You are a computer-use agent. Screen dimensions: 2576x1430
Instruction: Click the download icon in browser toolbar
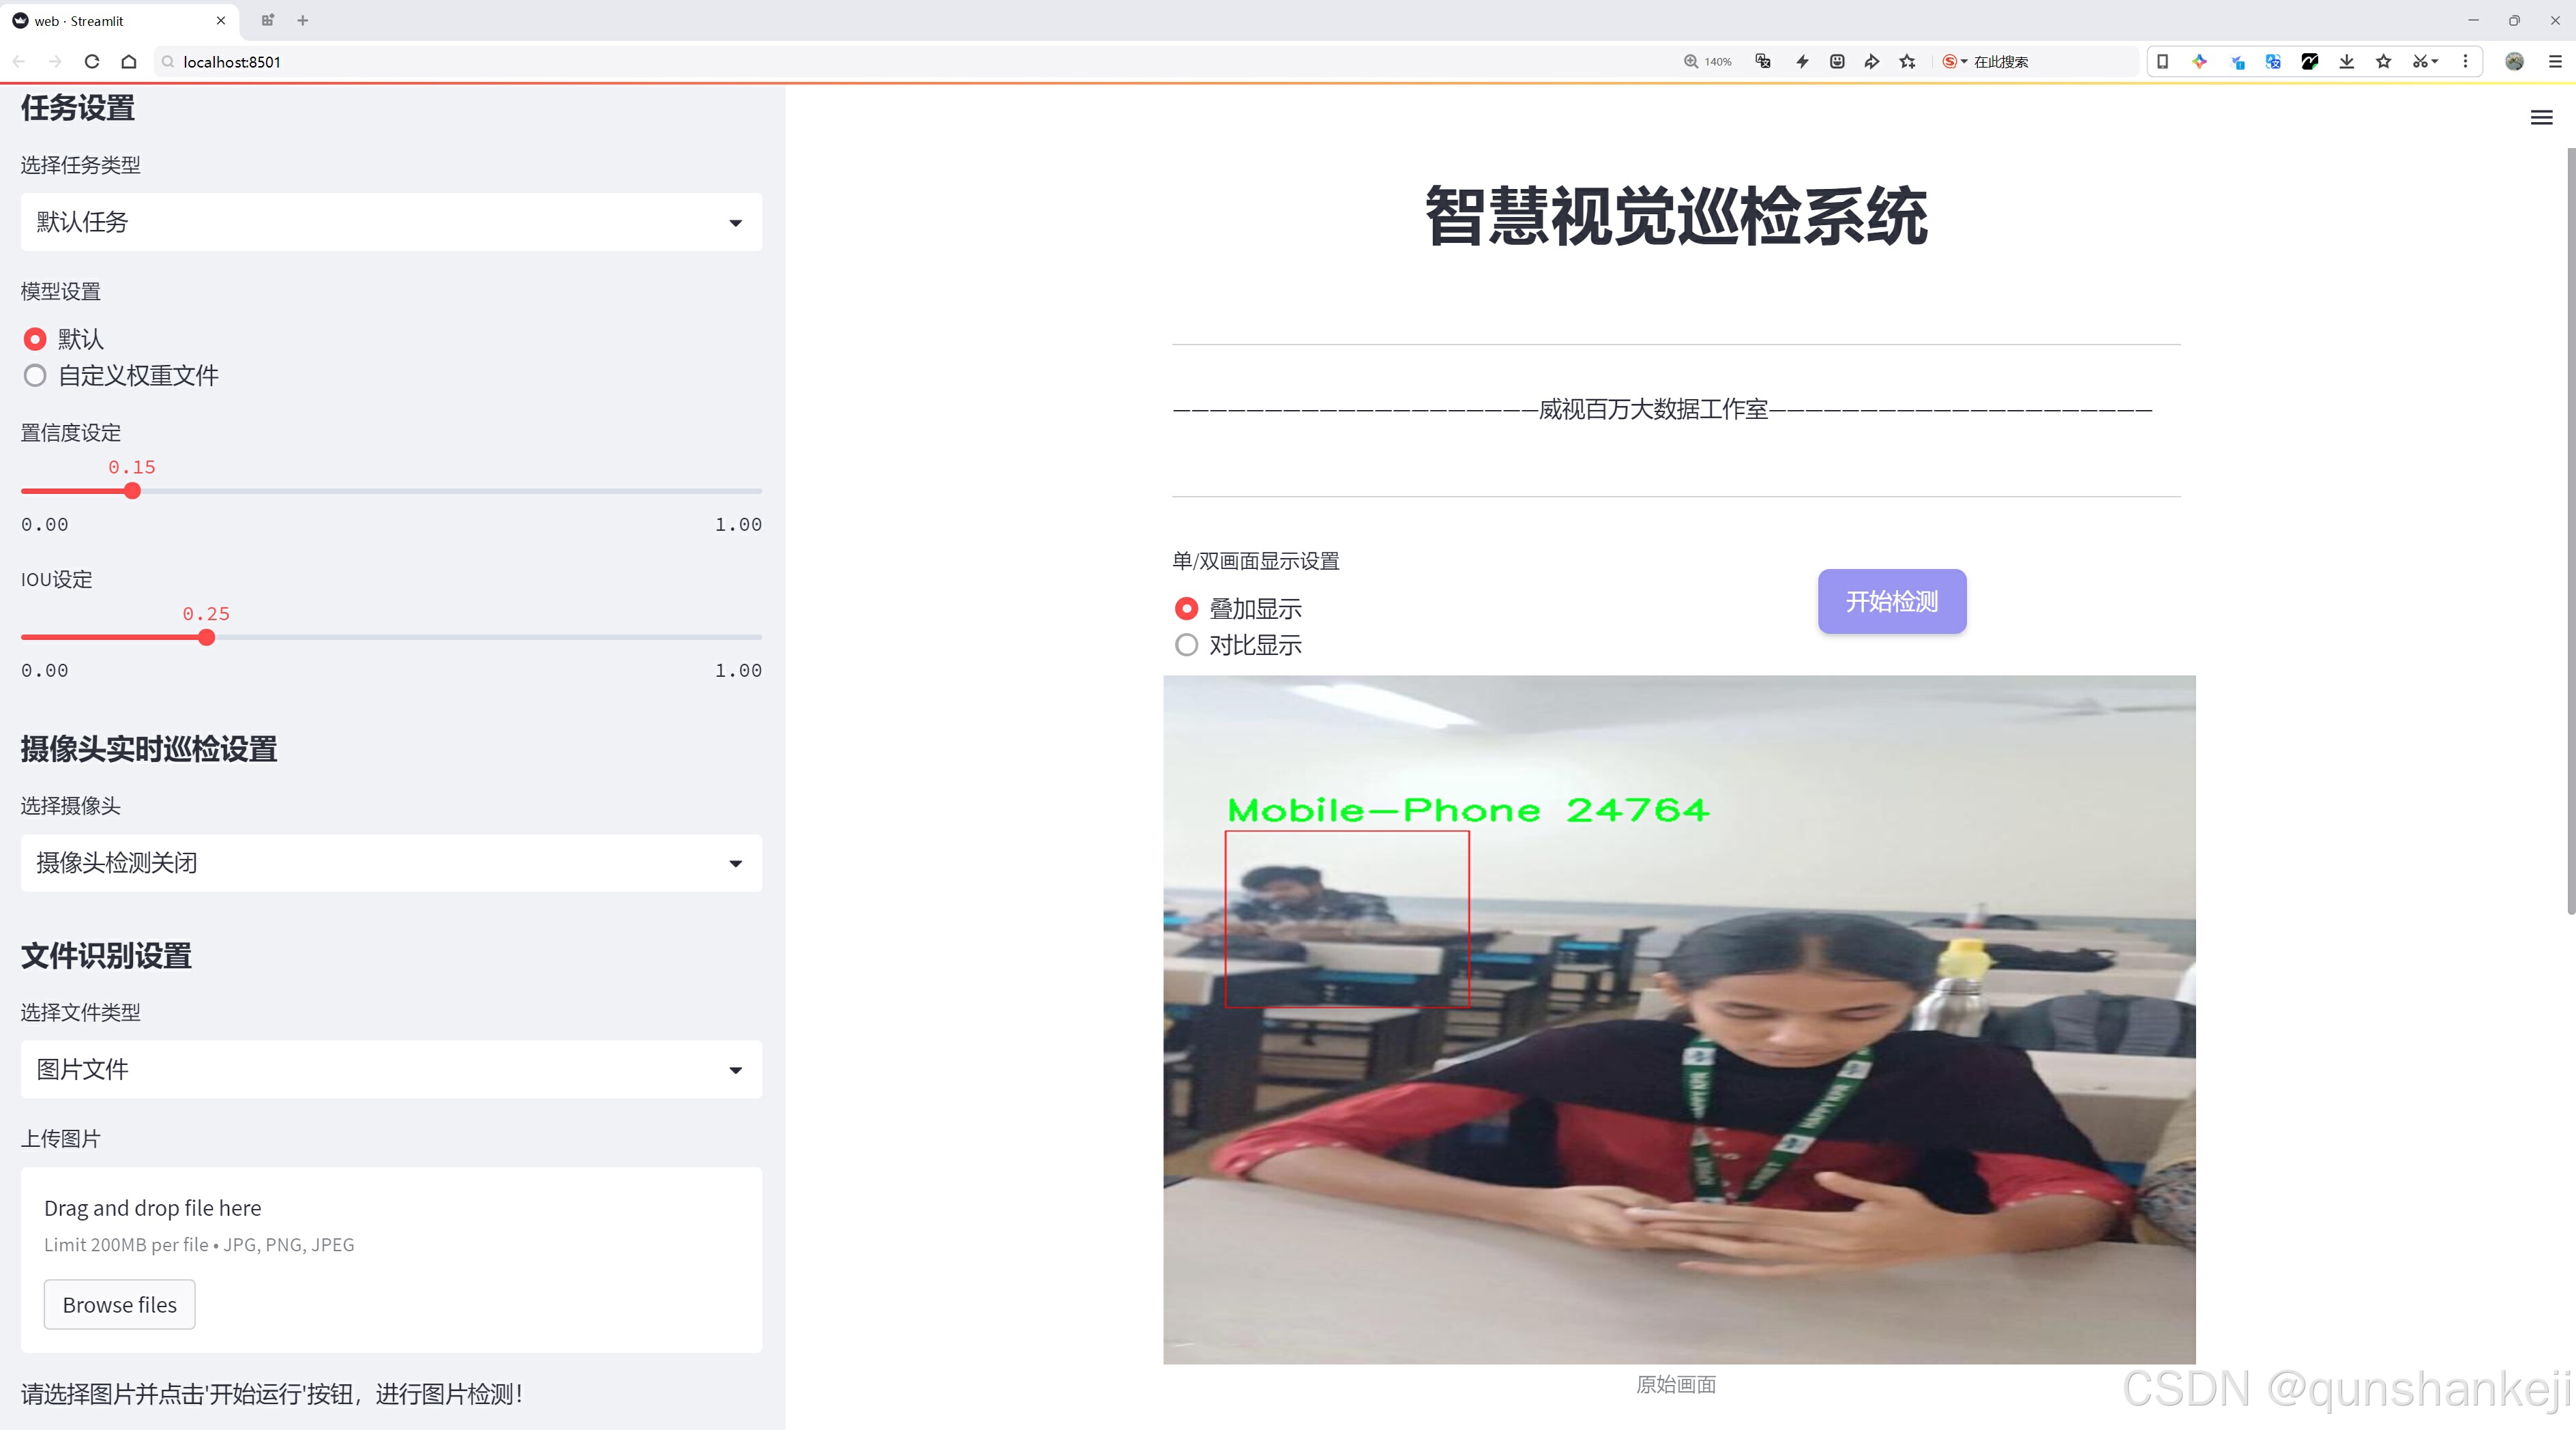click(2346, 61)
